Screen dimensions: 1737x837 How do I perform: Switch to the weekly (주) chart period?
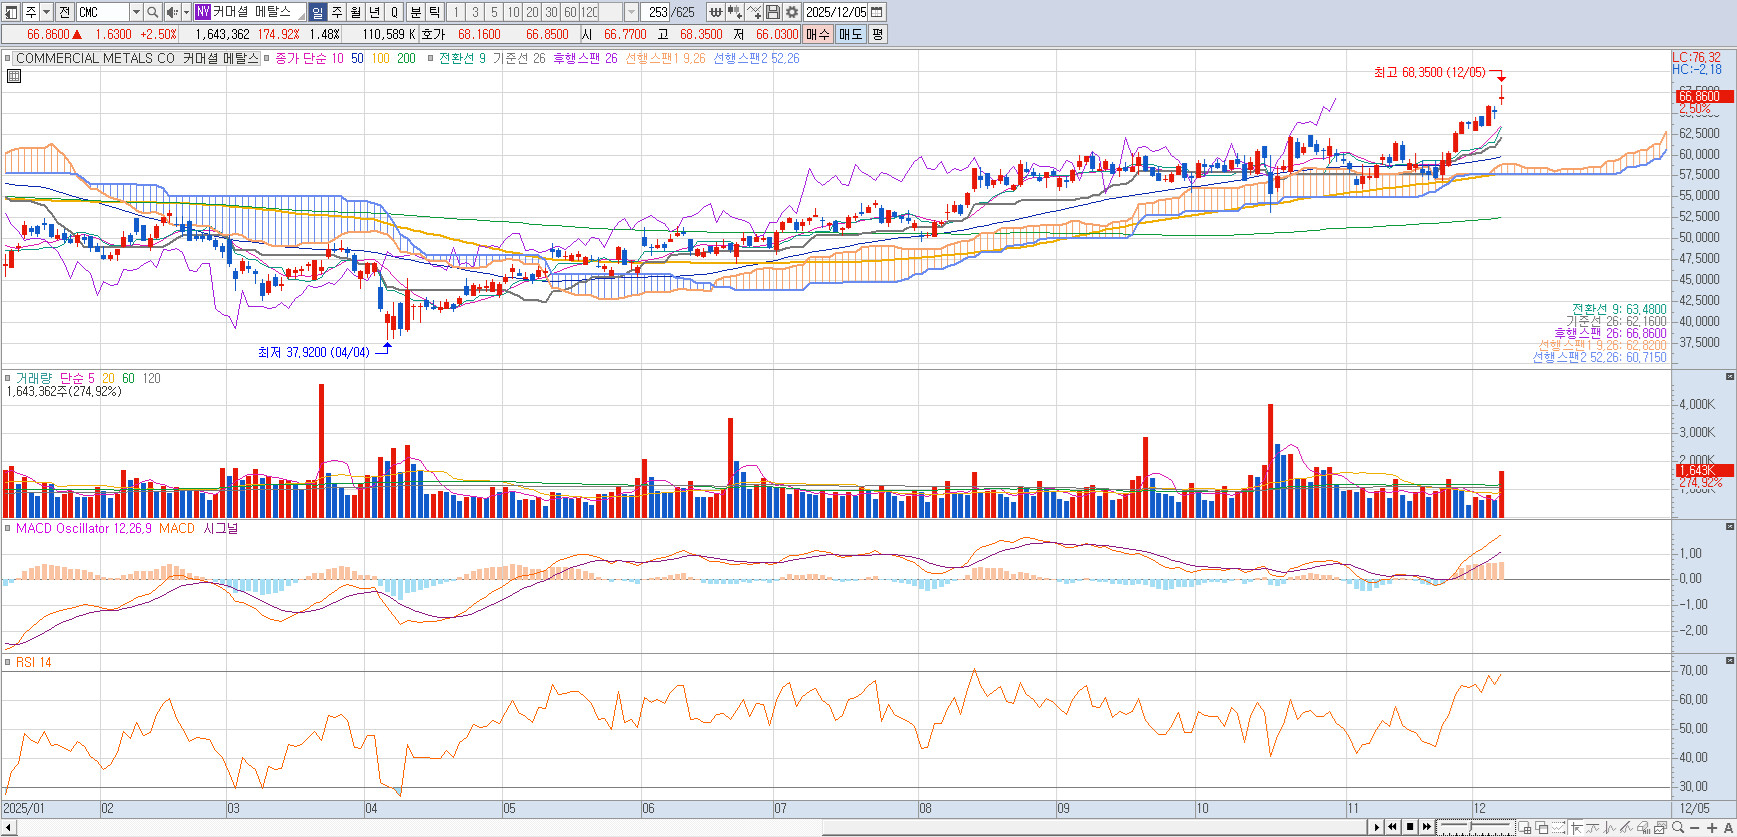[337, 12]
